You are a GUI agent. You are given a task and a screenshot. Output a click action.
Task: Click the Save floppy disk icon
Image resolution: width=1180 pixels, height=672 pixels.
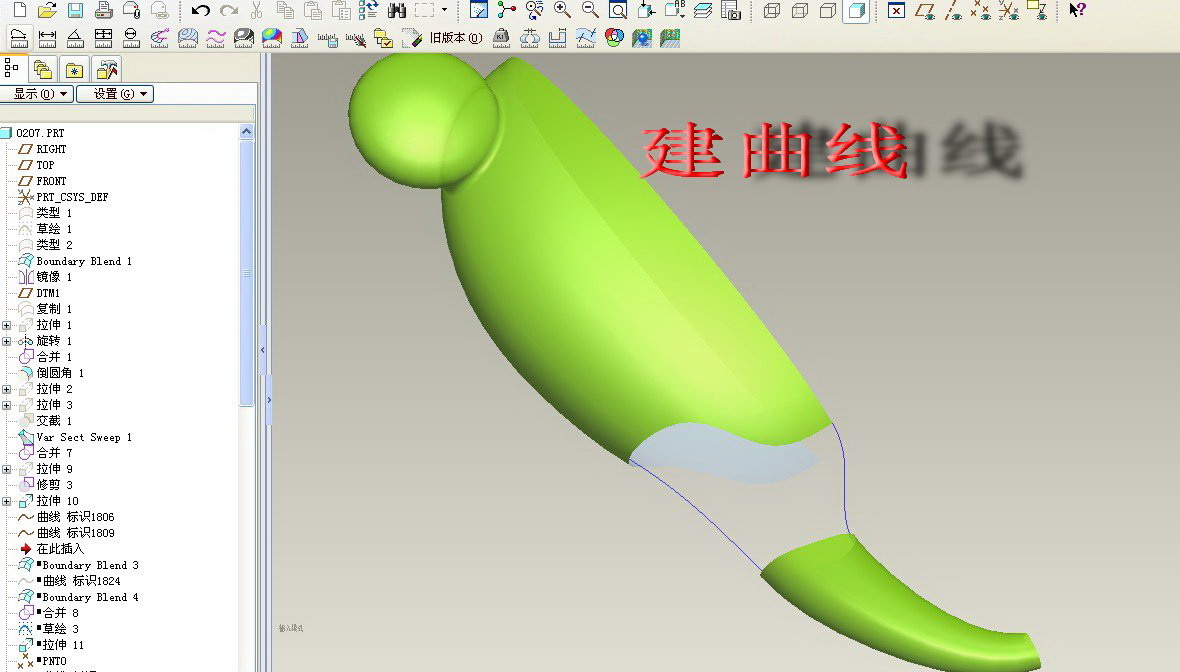(75, 11)
